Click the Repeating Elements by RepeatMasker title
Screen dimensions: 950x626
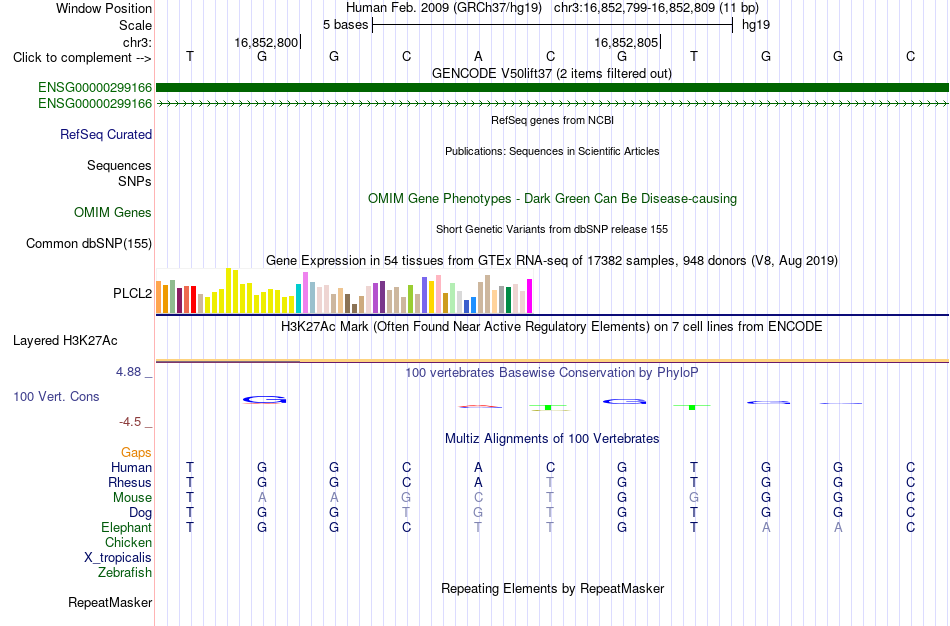552,588
